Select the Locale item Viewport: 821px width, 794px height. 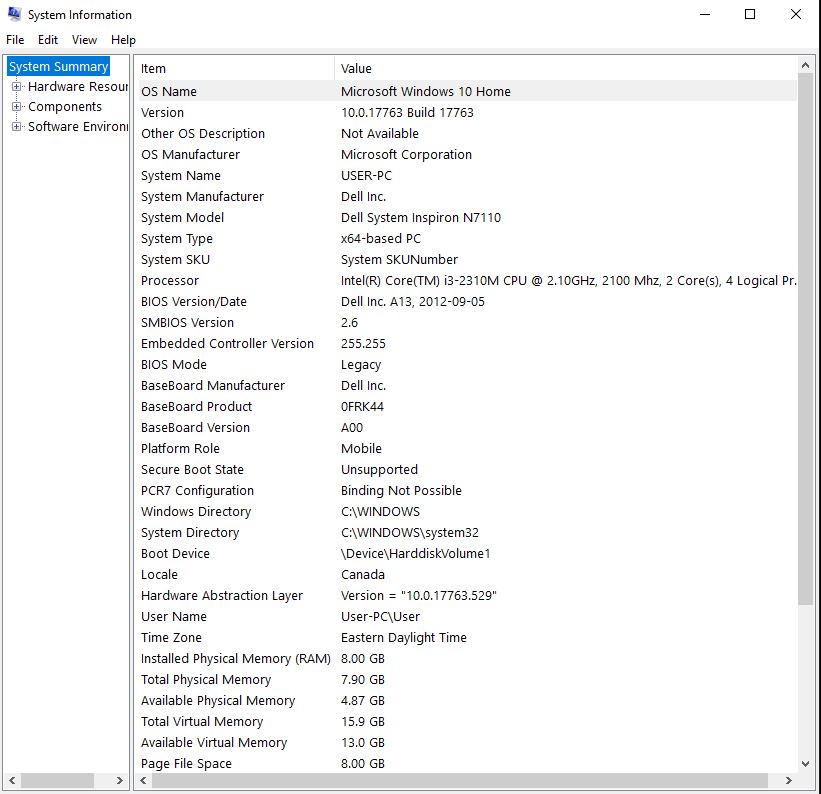(159, 574)
